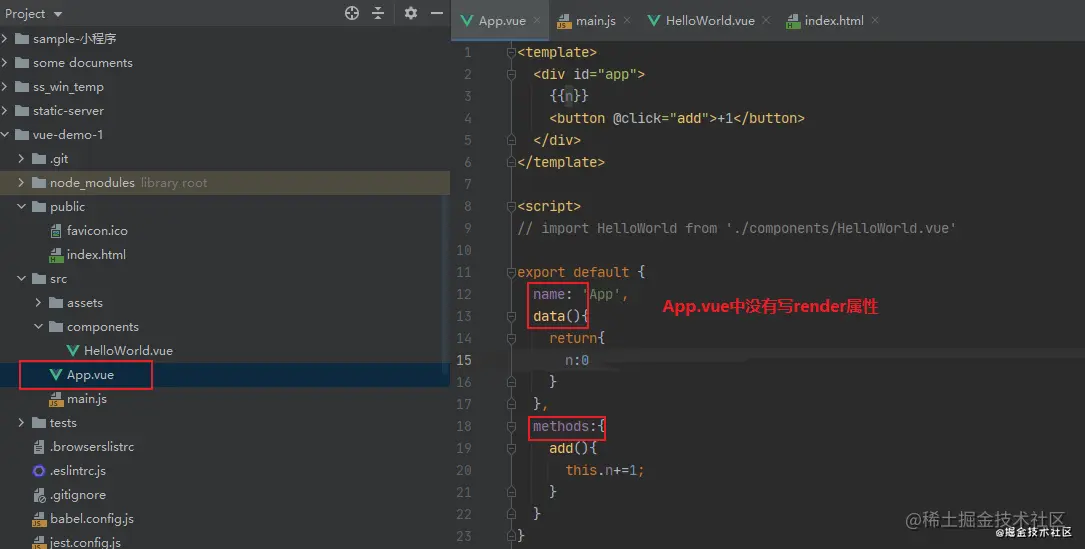Collapse the components folder
The width and height of the screenshot is (1085, 549).
(x=38, y=327)
